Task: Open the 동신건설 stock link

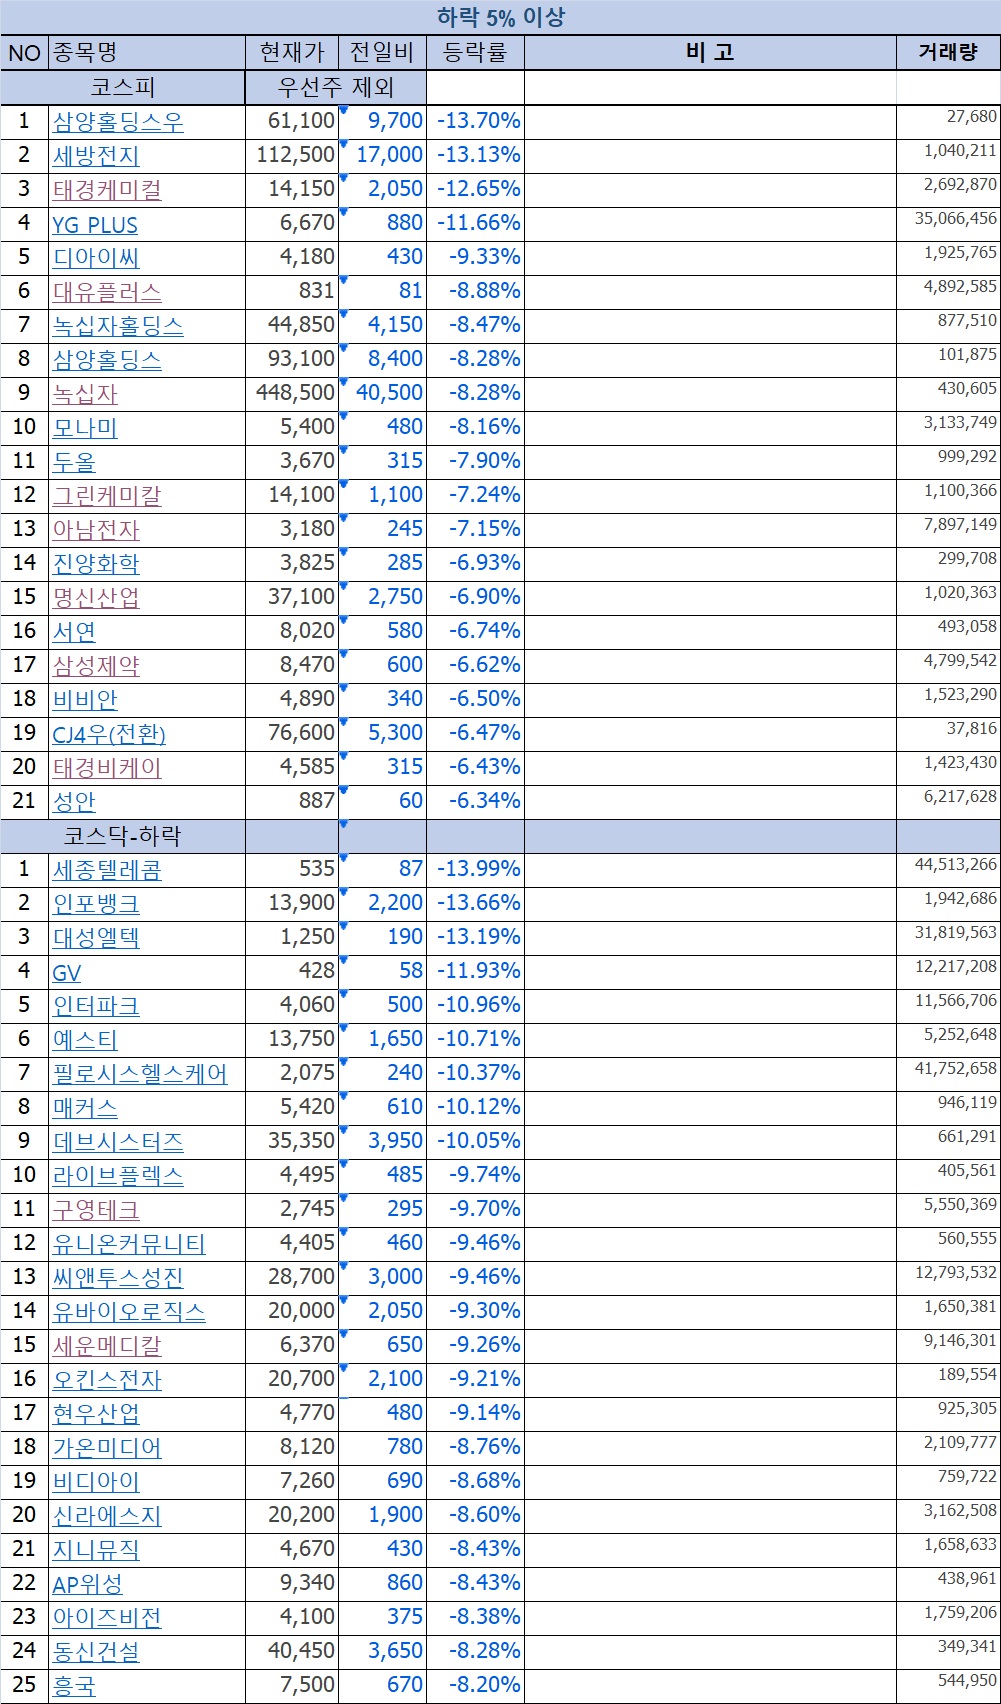Action: 96,1652
